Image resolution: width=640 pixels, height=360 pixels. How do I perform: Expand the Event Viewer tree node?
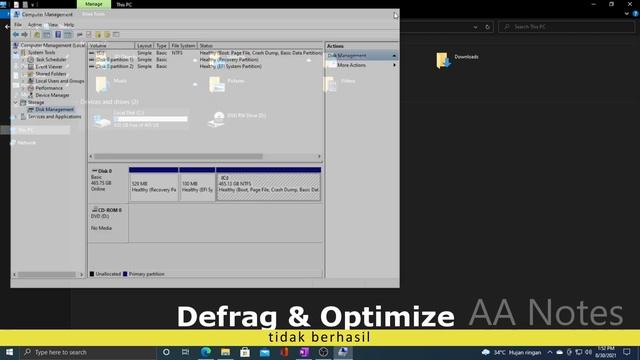pyautogui.click(x=23, y=67)
